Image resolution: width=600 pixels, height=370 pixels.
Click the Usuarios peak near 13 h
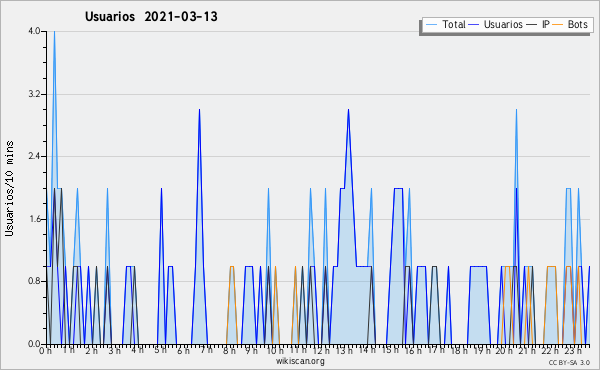click(348, 110)
